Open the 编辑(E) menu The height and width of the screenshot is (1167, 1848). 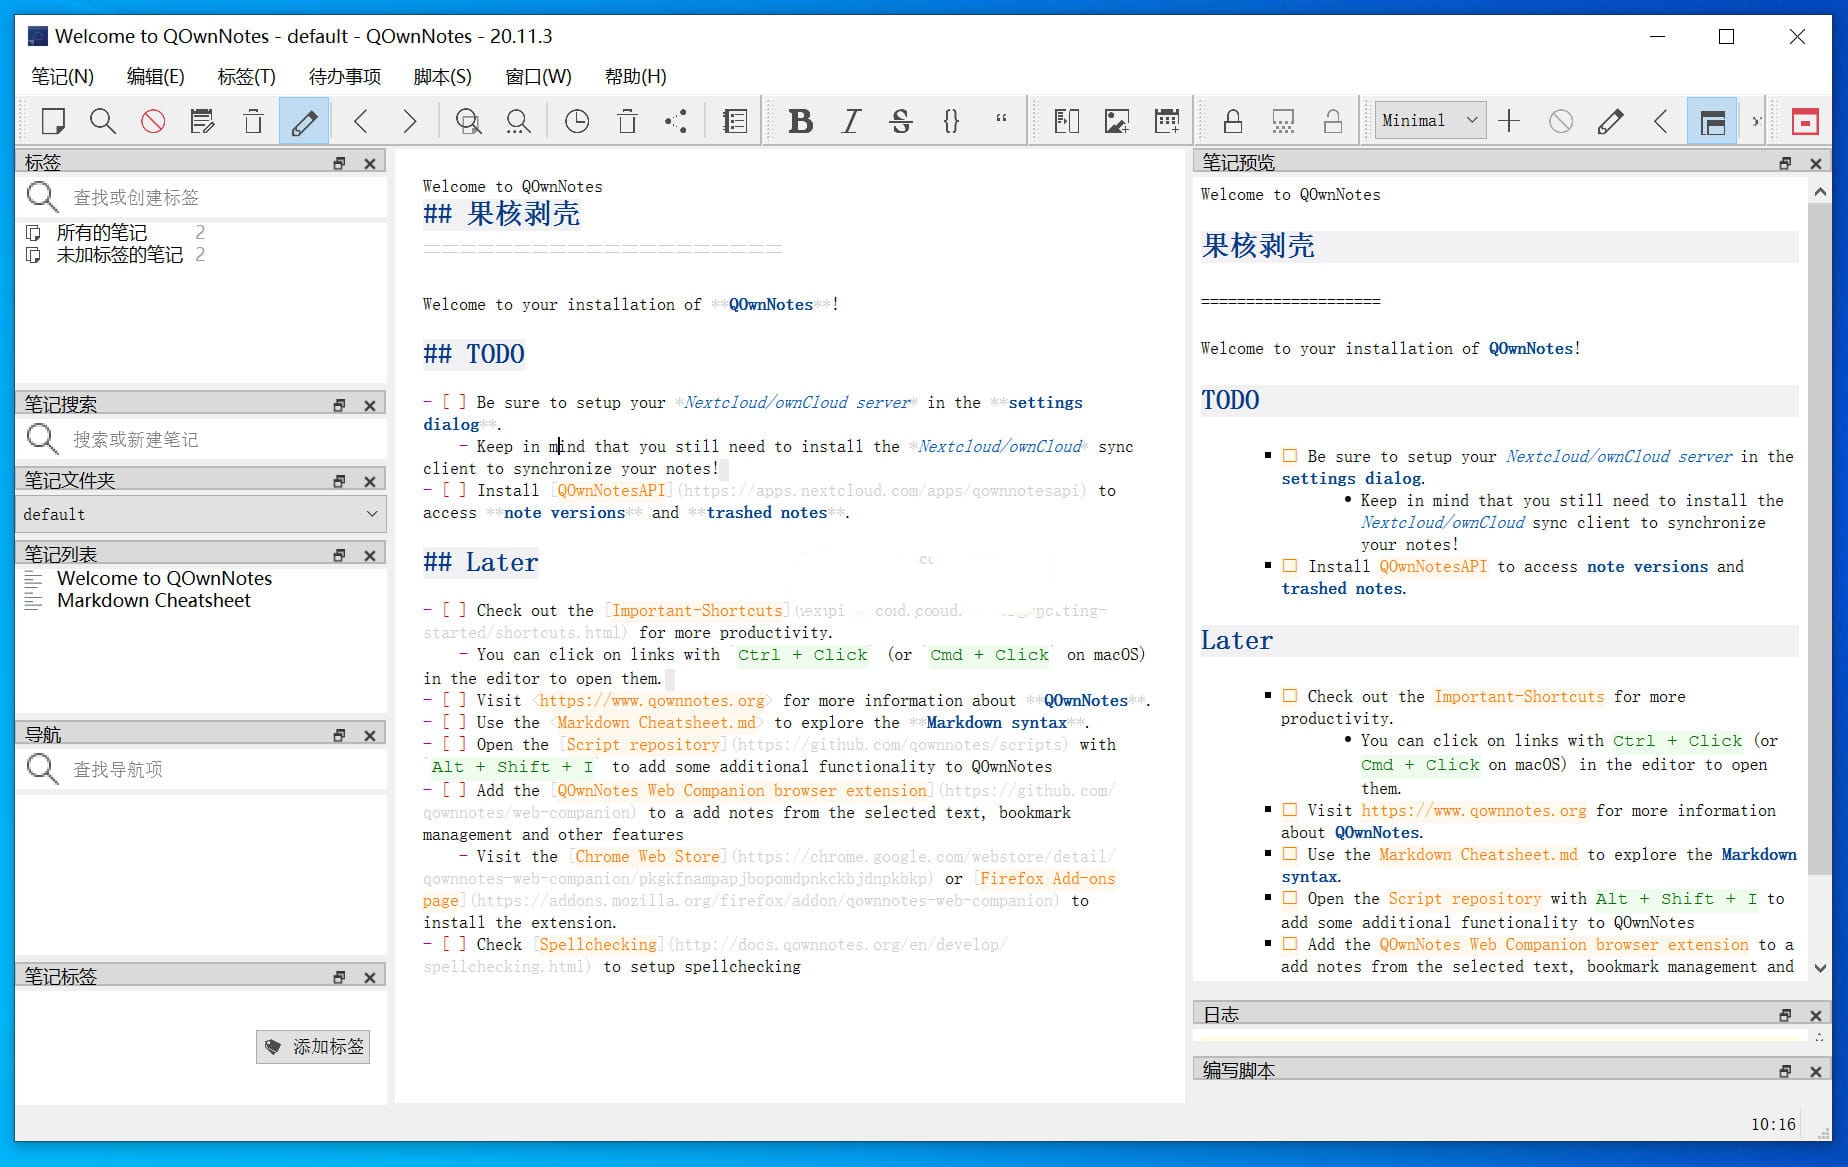tap(155, 76)
